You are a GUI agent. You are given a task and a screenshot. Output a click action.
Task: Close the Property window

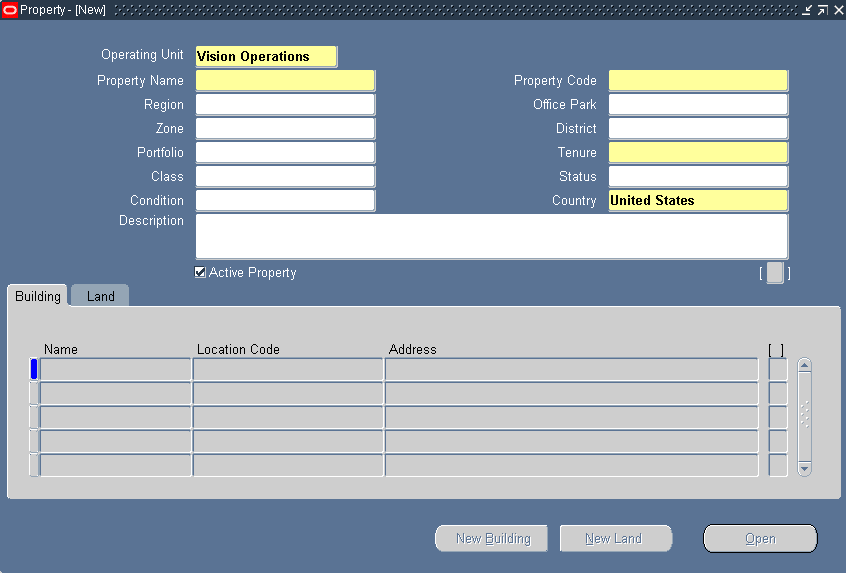click(x=839, y=10)
